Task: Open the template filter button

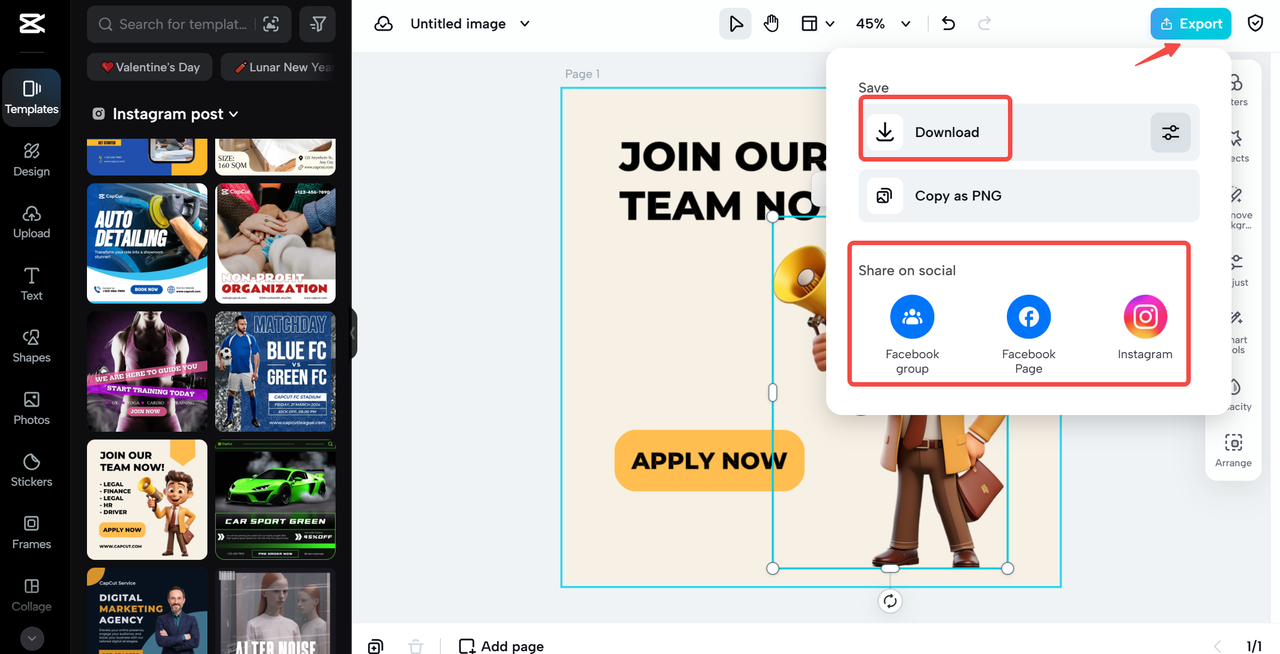Action: [318, 24]
